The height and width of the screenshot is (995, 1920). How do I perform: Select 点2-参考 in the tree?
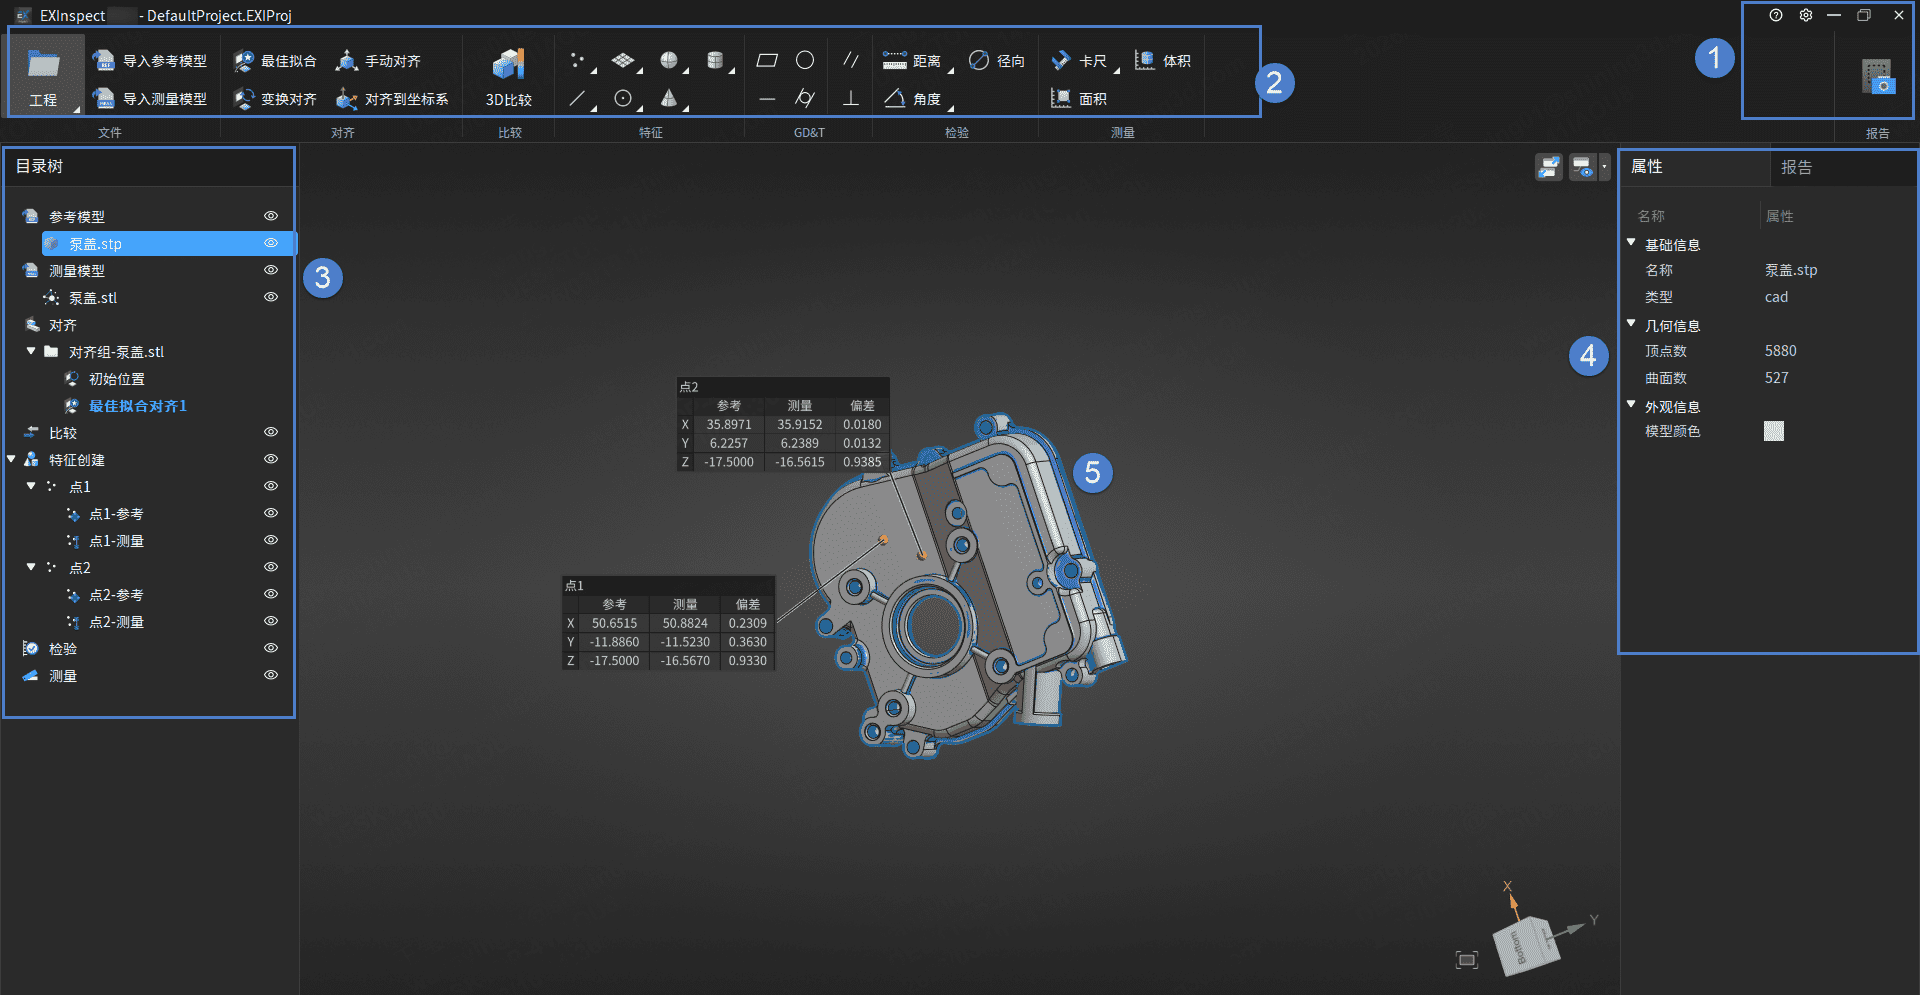(x=116, y=595)
